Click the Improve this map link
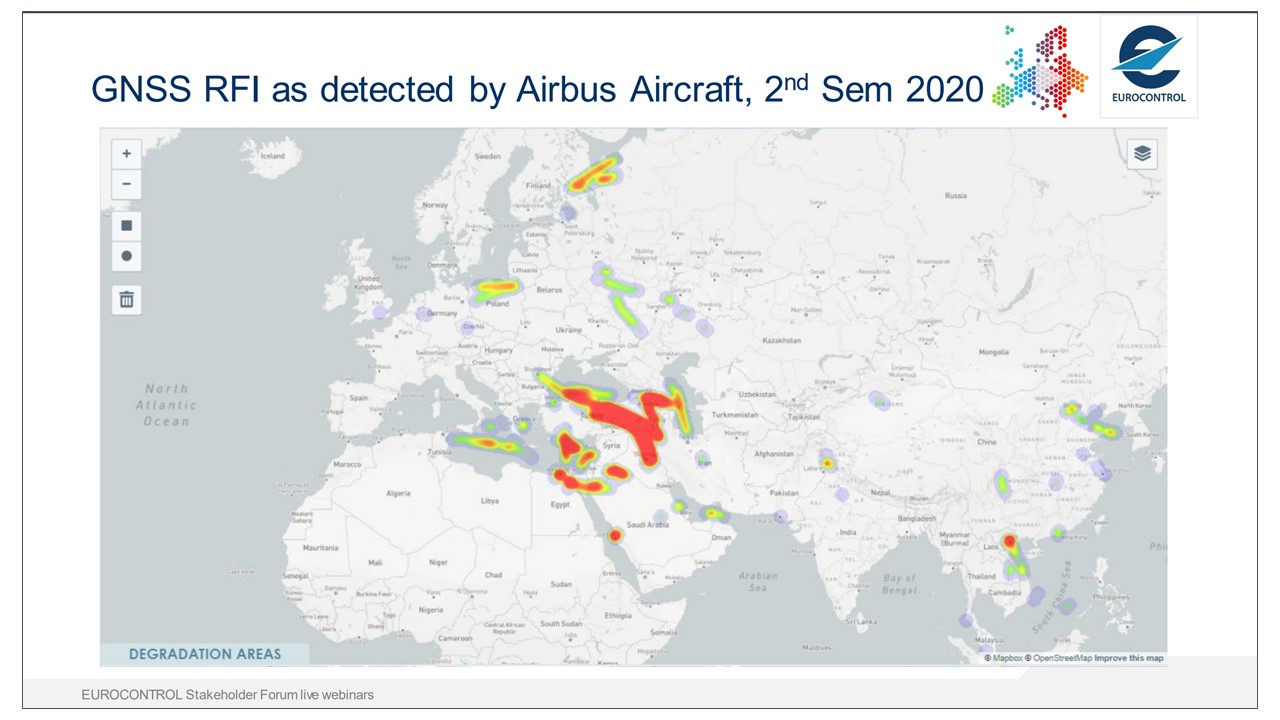The height and width of the screenshot is (720, 1280). click(x=1128, y=658)
